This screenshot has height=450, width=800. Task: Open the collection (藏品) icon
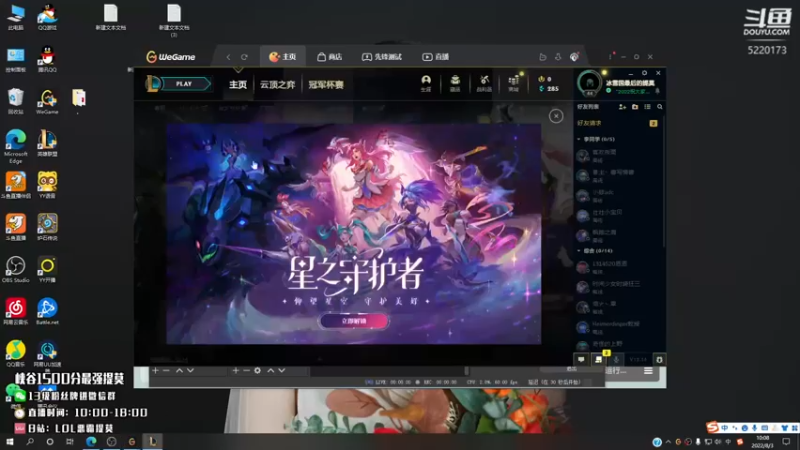pos(455,83)
